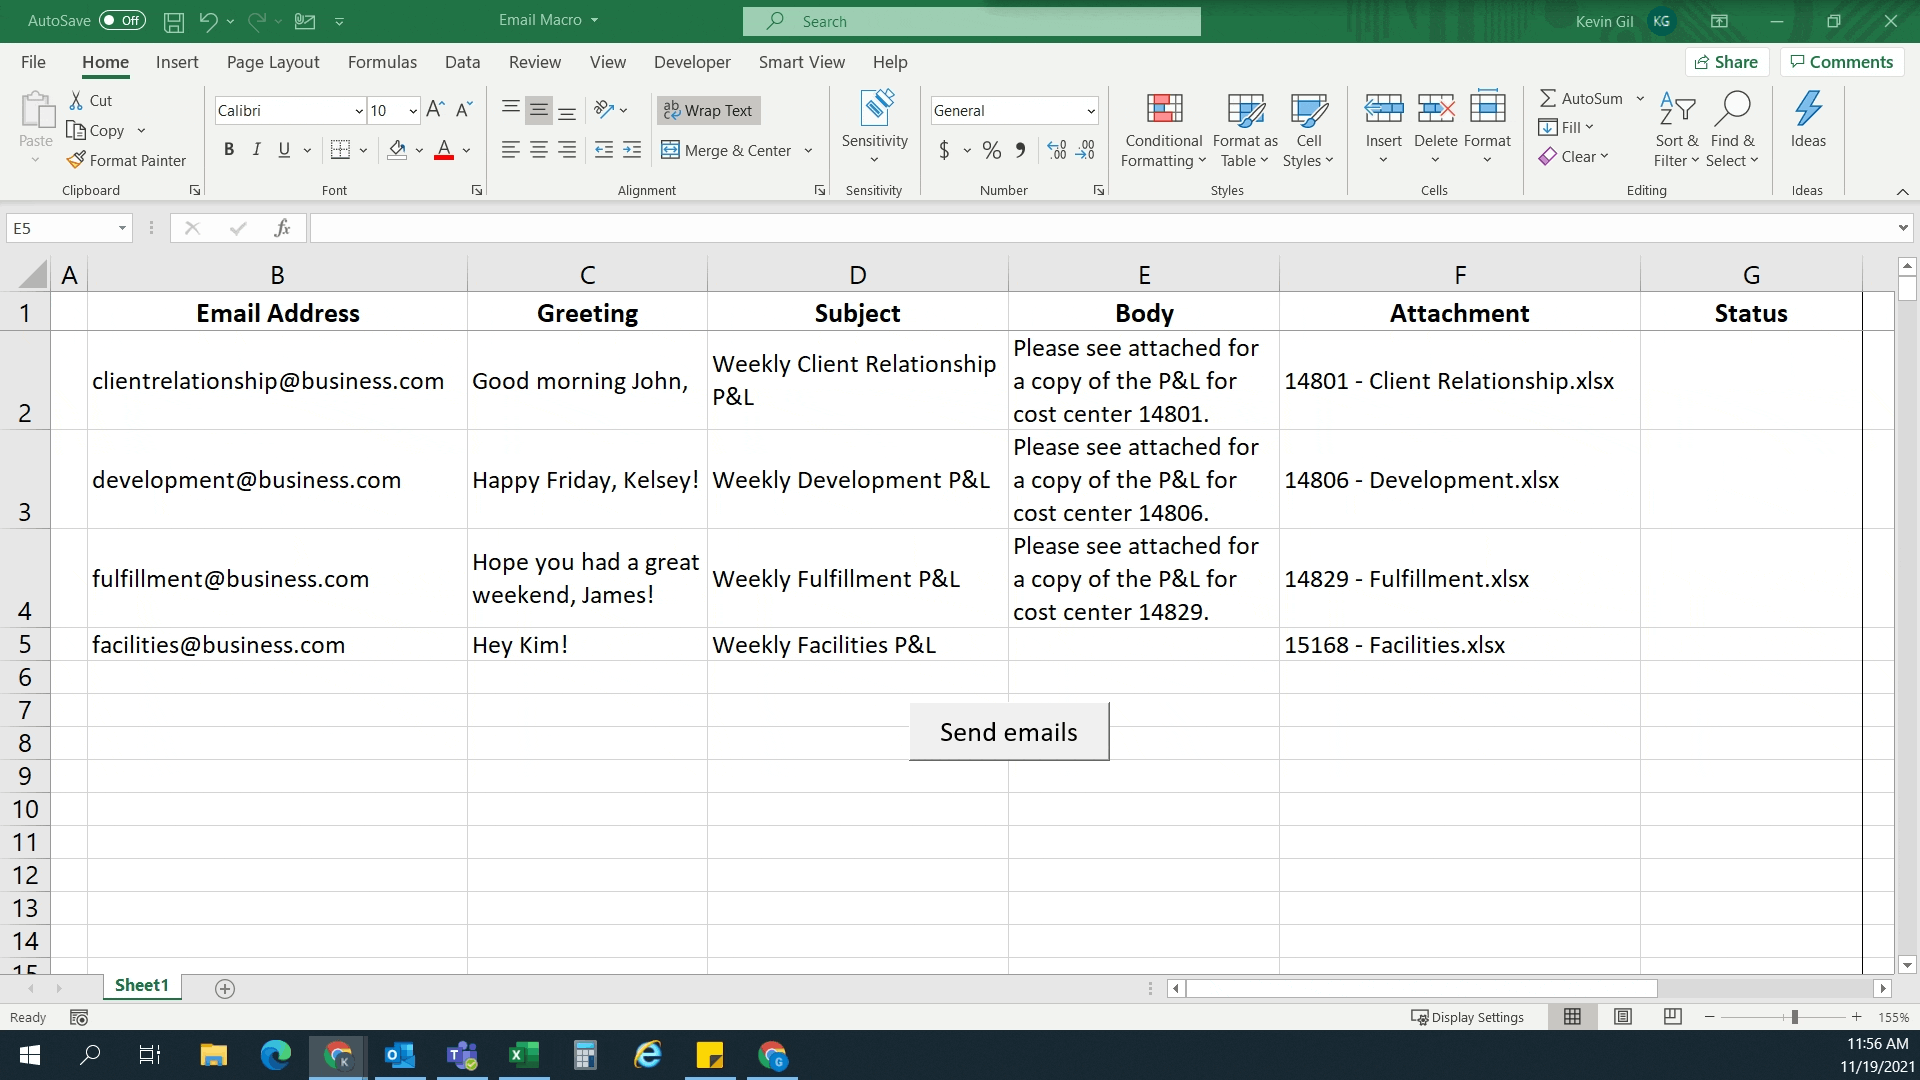Decrease font size with smaller A icon
The height and width of the screenshot is (1080, 1920).
[x=464, y=110]
